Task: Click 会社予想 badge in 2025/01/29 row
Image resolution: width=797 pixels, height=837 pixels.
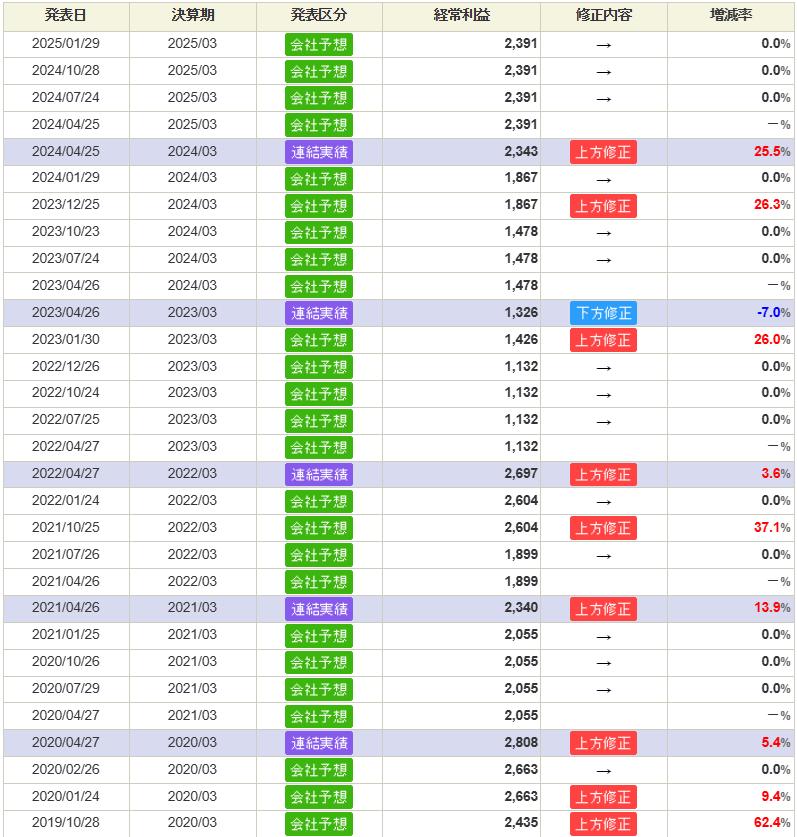Action: [319, 44]
